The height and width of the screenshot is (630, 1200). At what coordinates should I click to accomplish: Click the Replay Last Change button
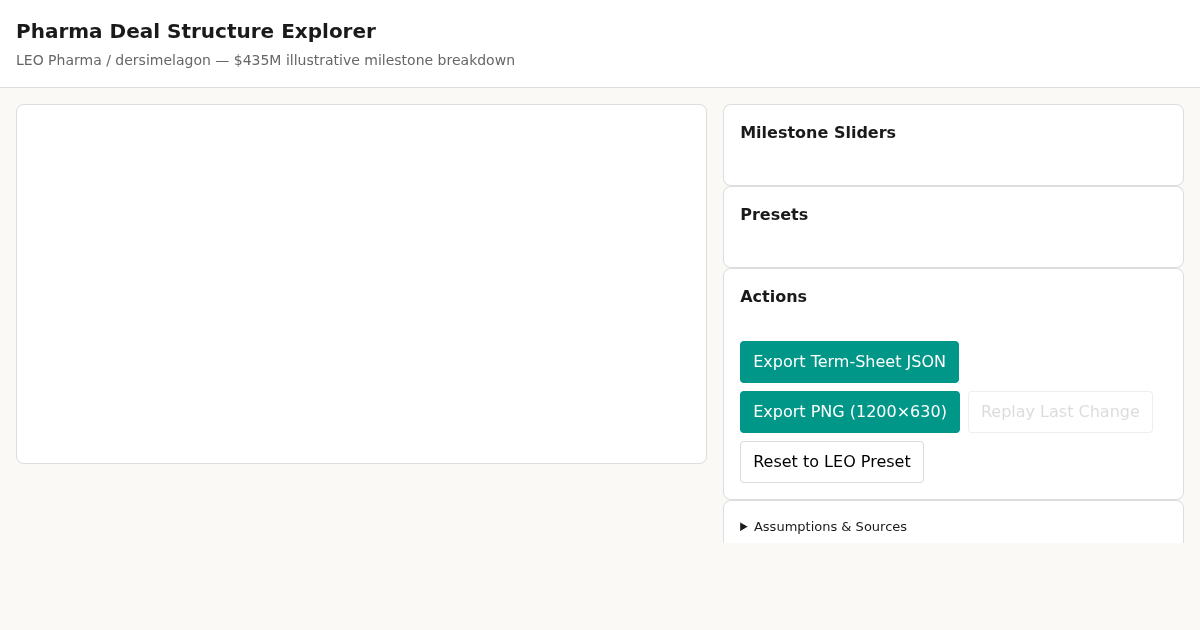click(x=1060, y=412)
